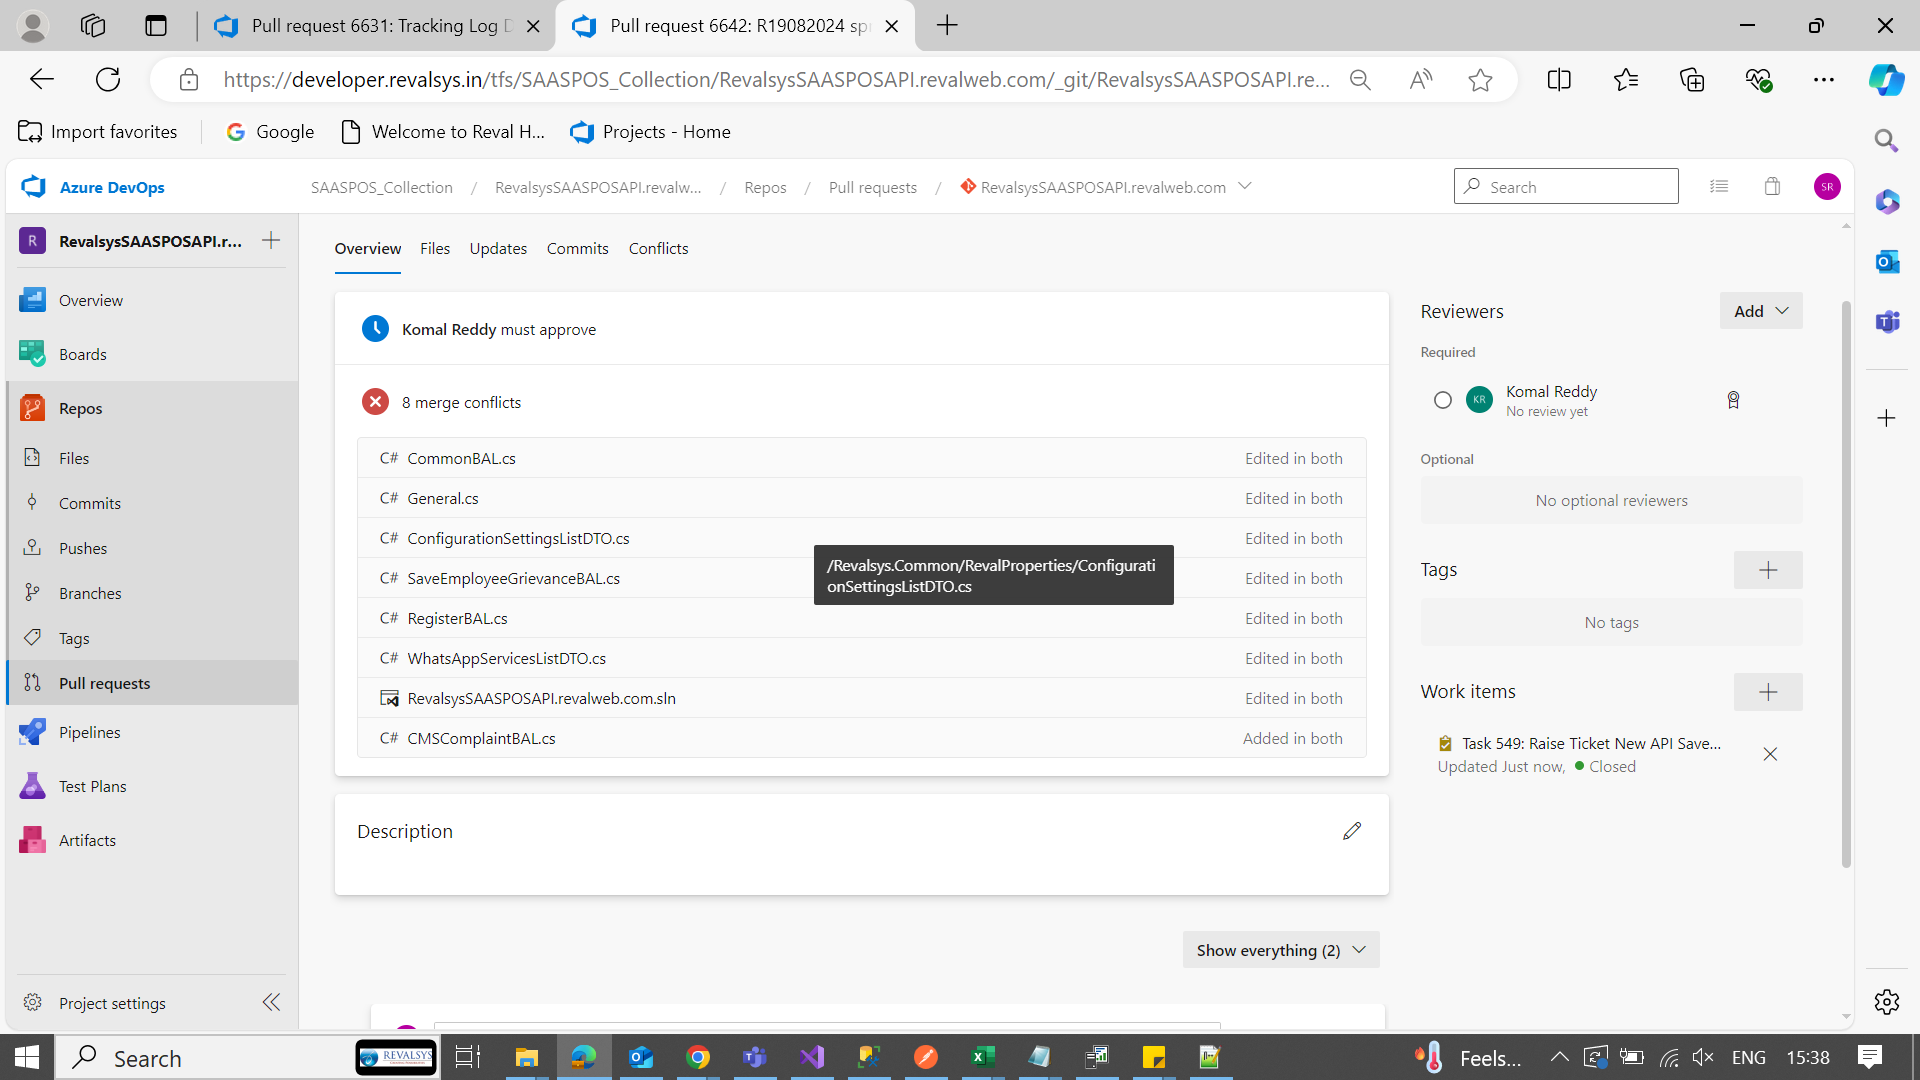The width and height of the screenshot is (1920, 1080).
Task: Collapse the left sidebar with the double chevron
Action: 271,1002
